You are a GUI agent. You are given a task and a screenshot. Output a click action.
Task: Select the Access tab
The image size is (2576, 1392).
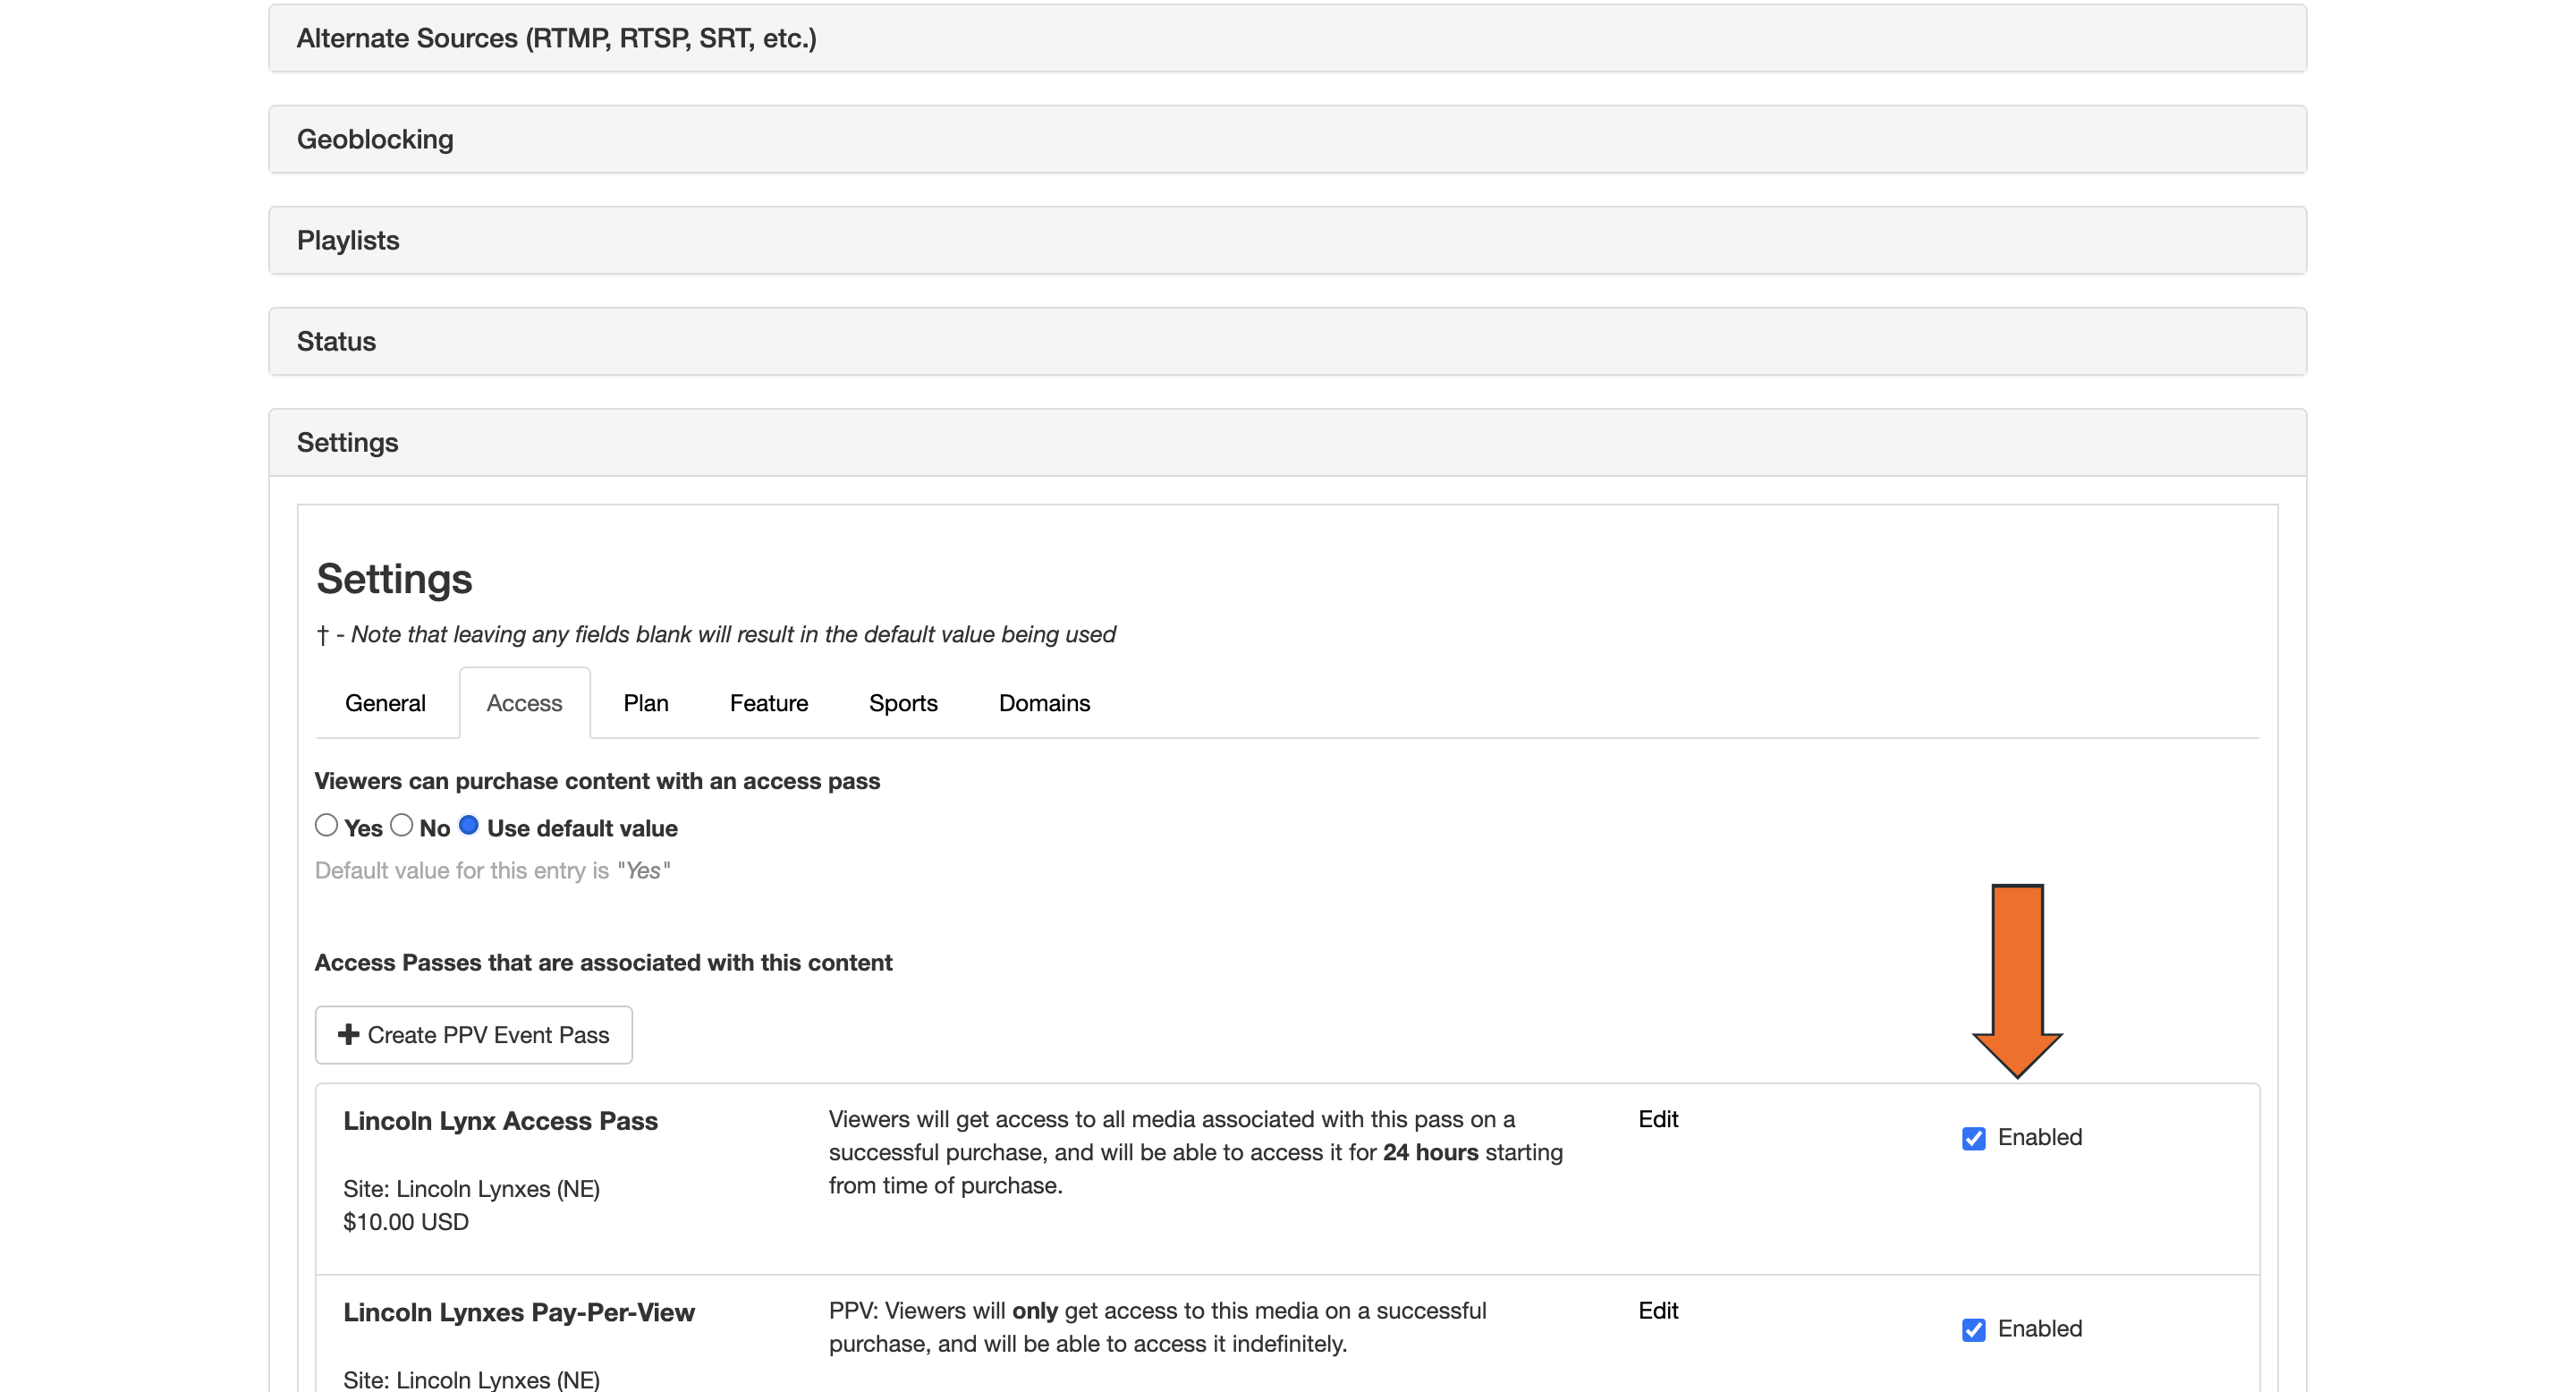524,703
